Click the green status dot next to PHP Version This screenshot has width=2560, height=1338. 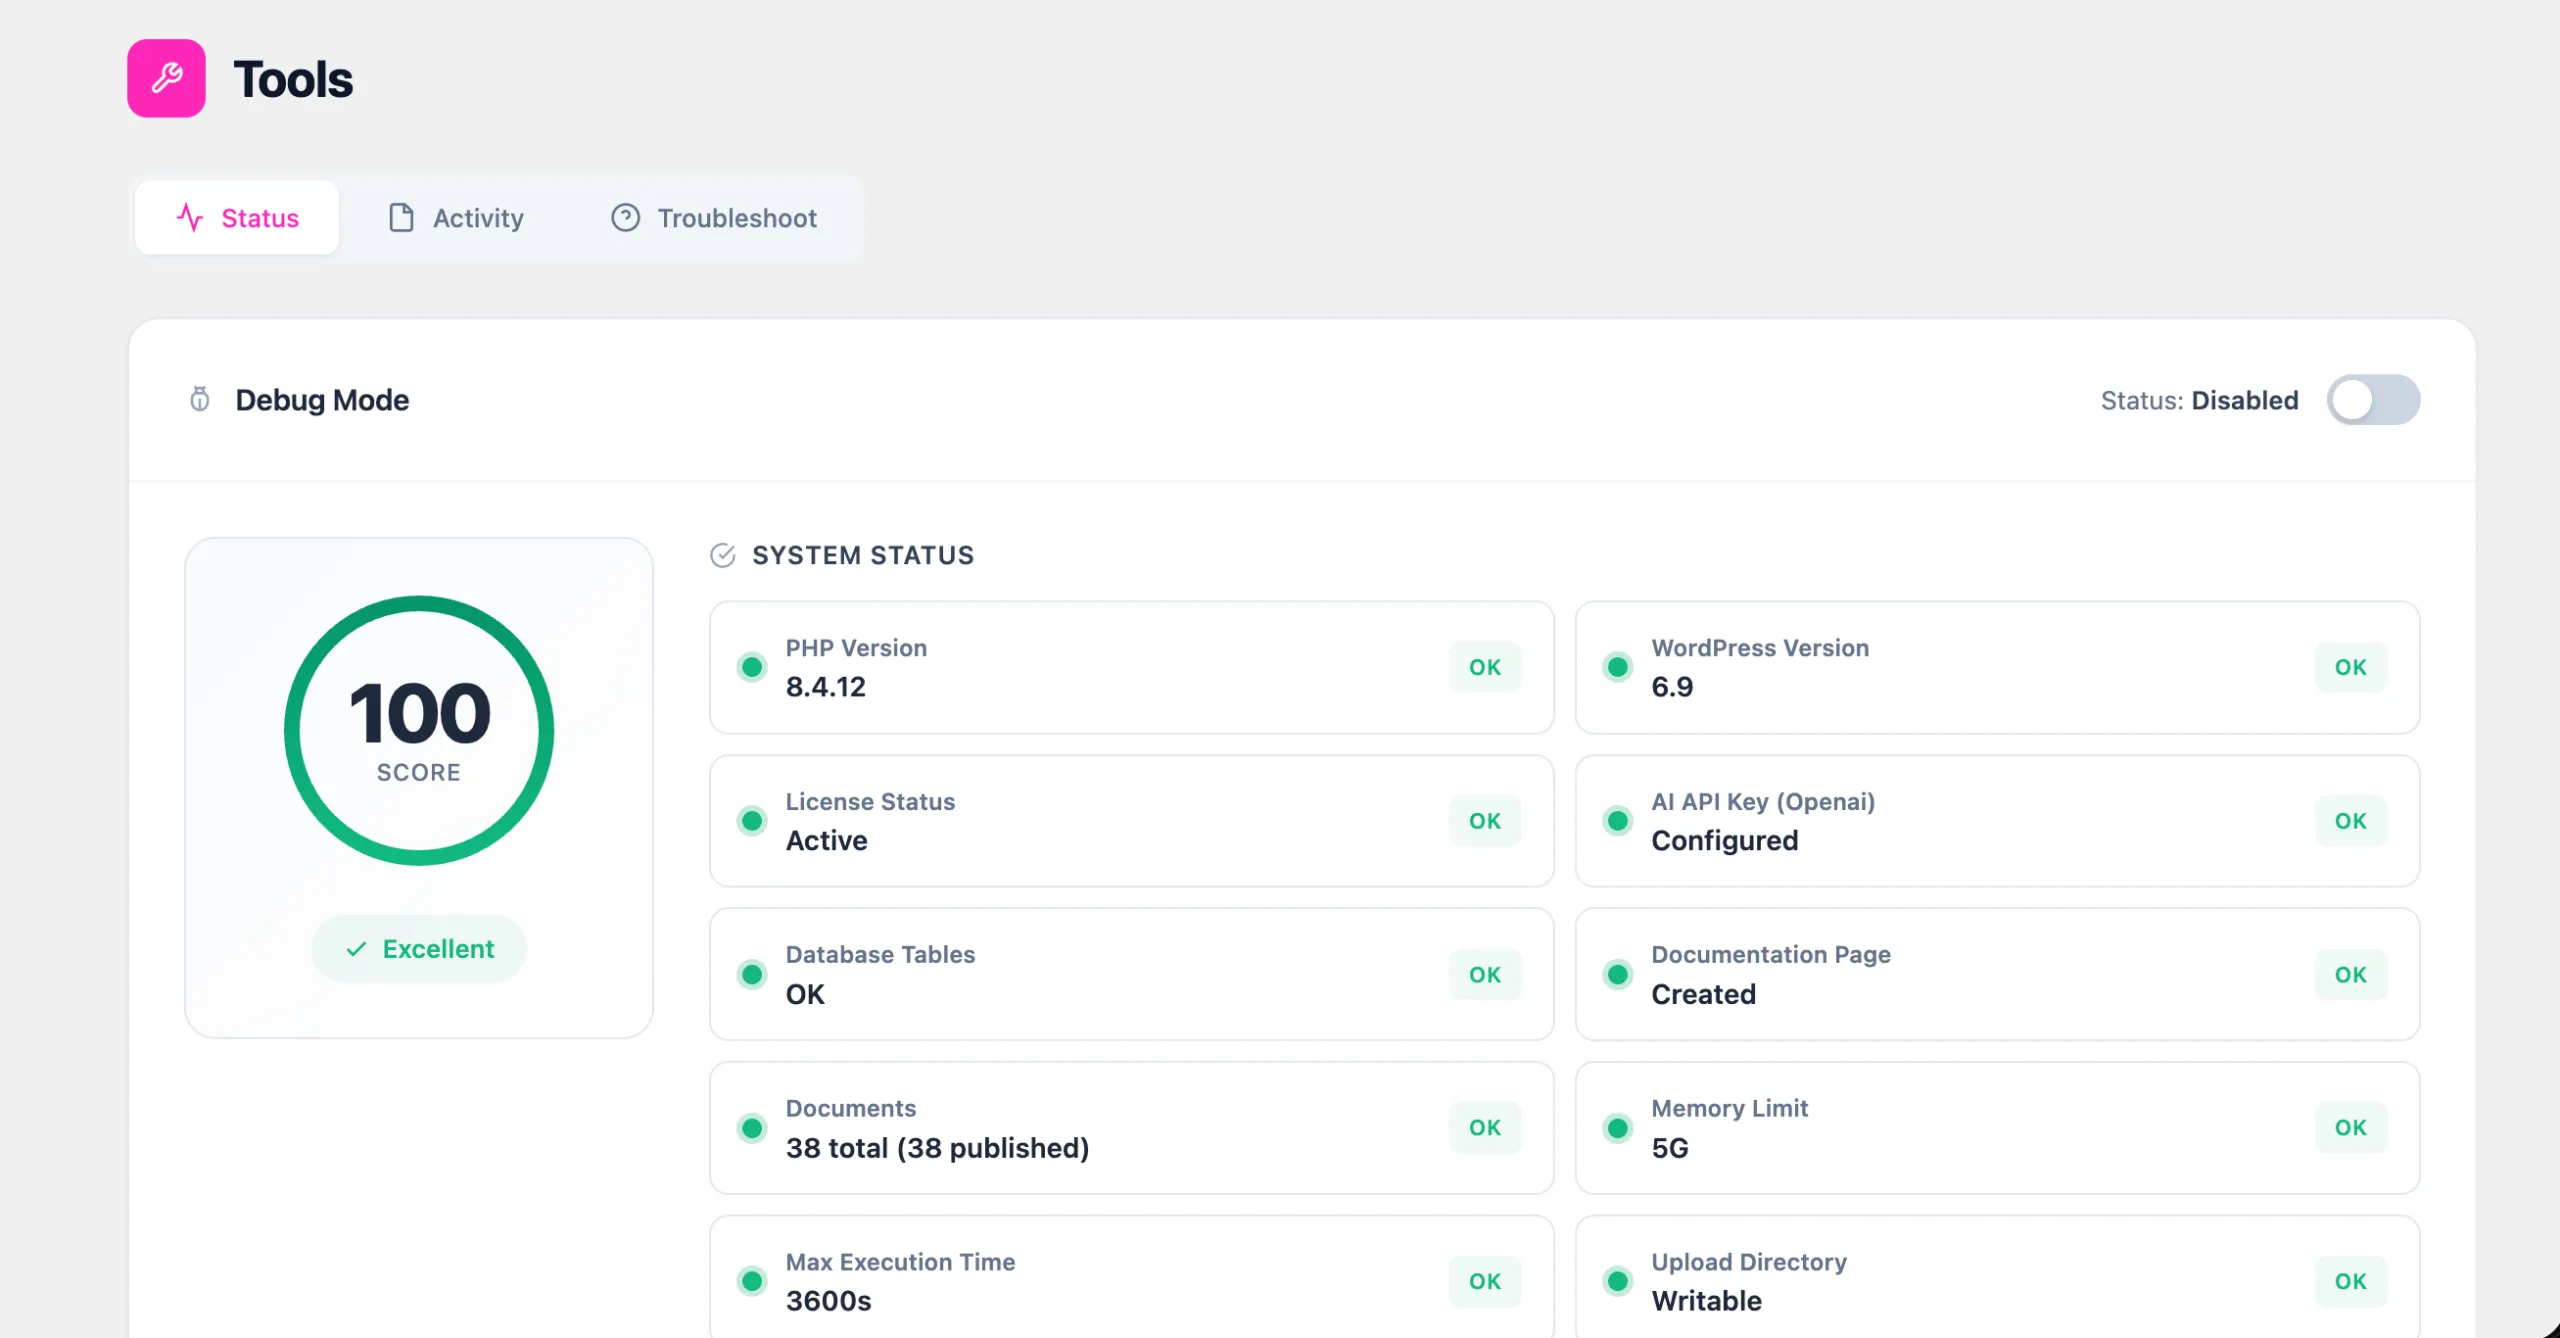click(x=752, y=667)
